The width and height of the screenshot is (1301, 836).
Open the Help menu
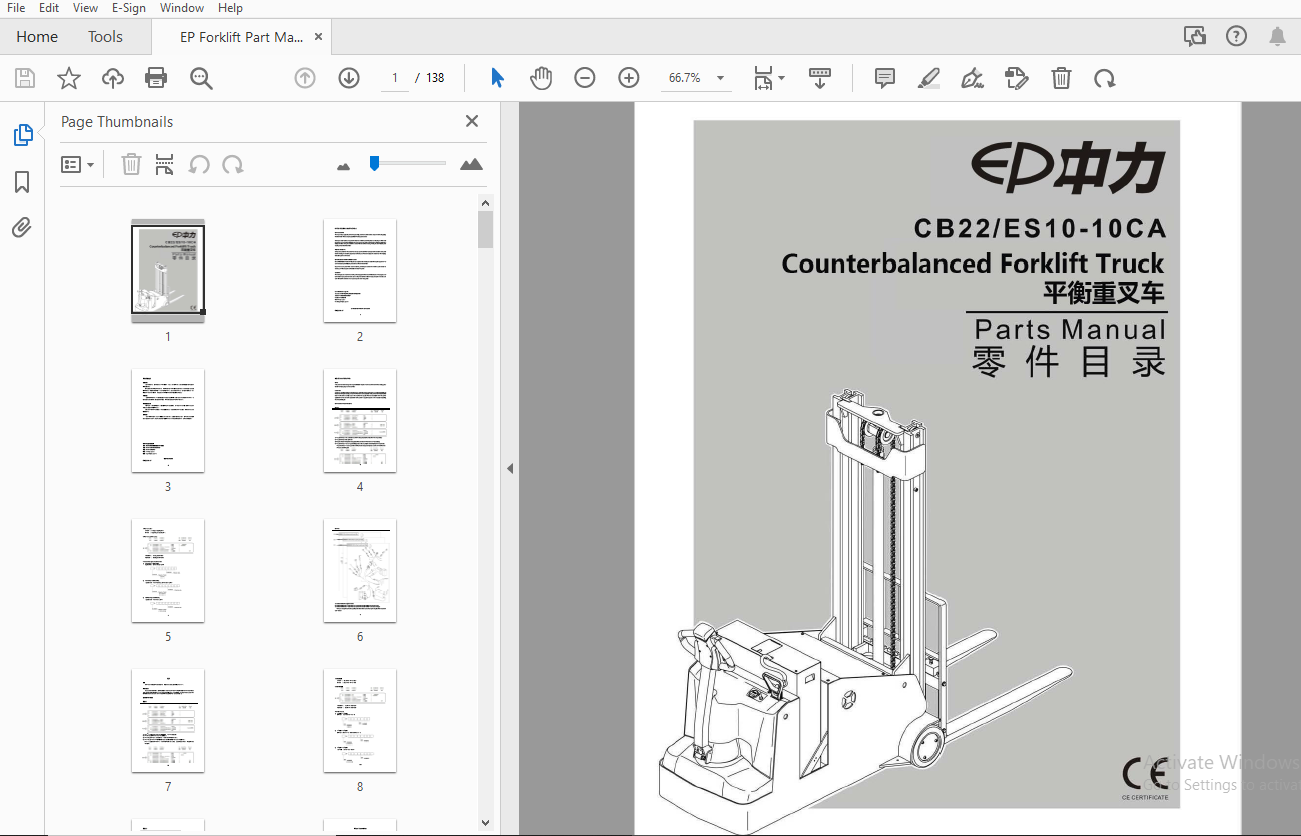pos(230,8)
